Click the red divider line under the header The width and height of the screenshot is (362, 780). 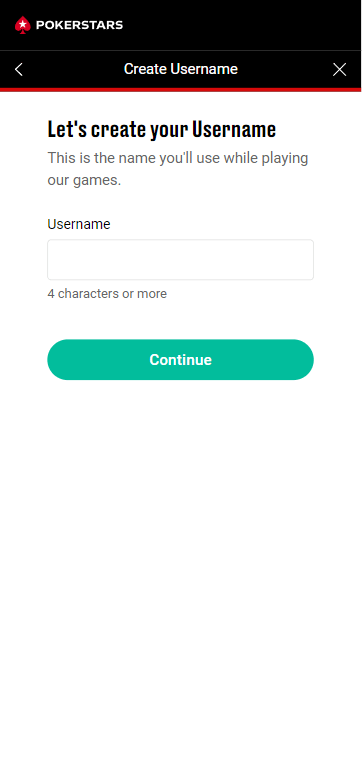click(x=181, y=90)
